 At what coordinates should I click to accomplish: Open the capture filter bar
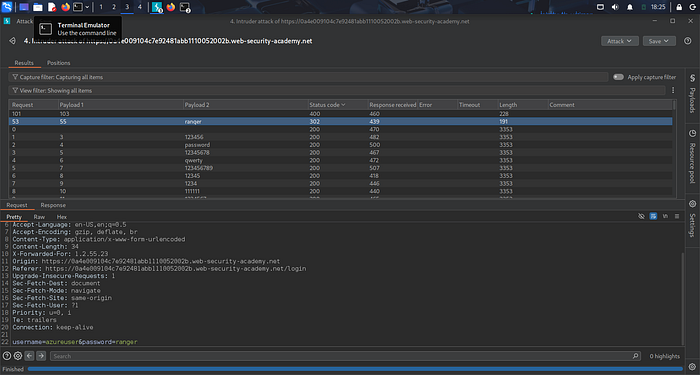pyautogui.click(x=308, y=77)
